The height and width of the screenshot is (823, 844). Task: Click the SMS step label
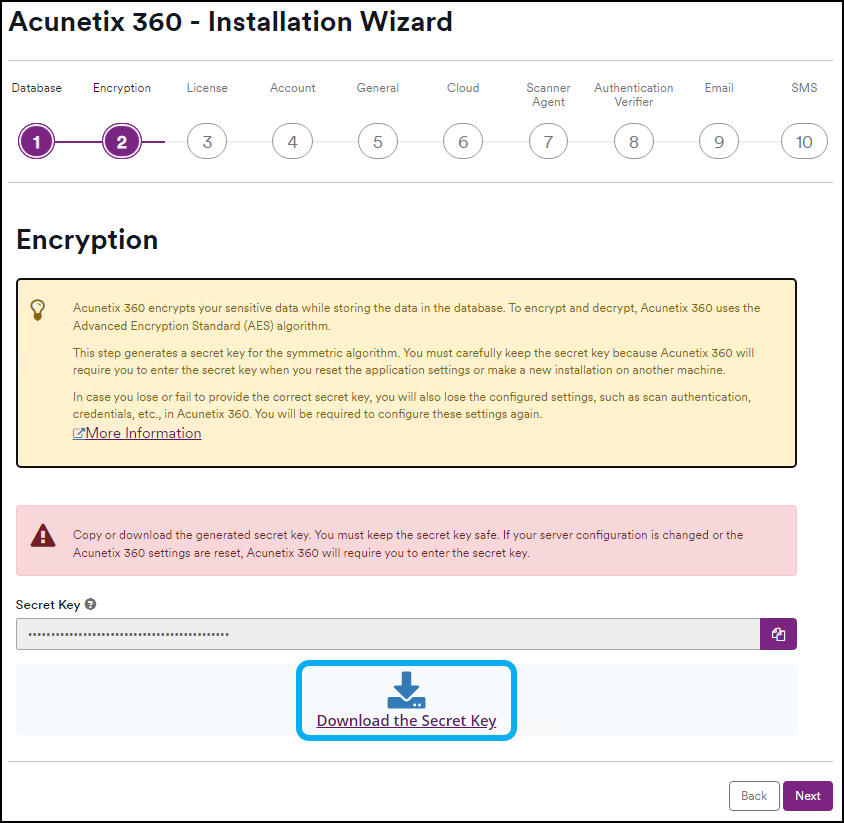tap(804, 88)
